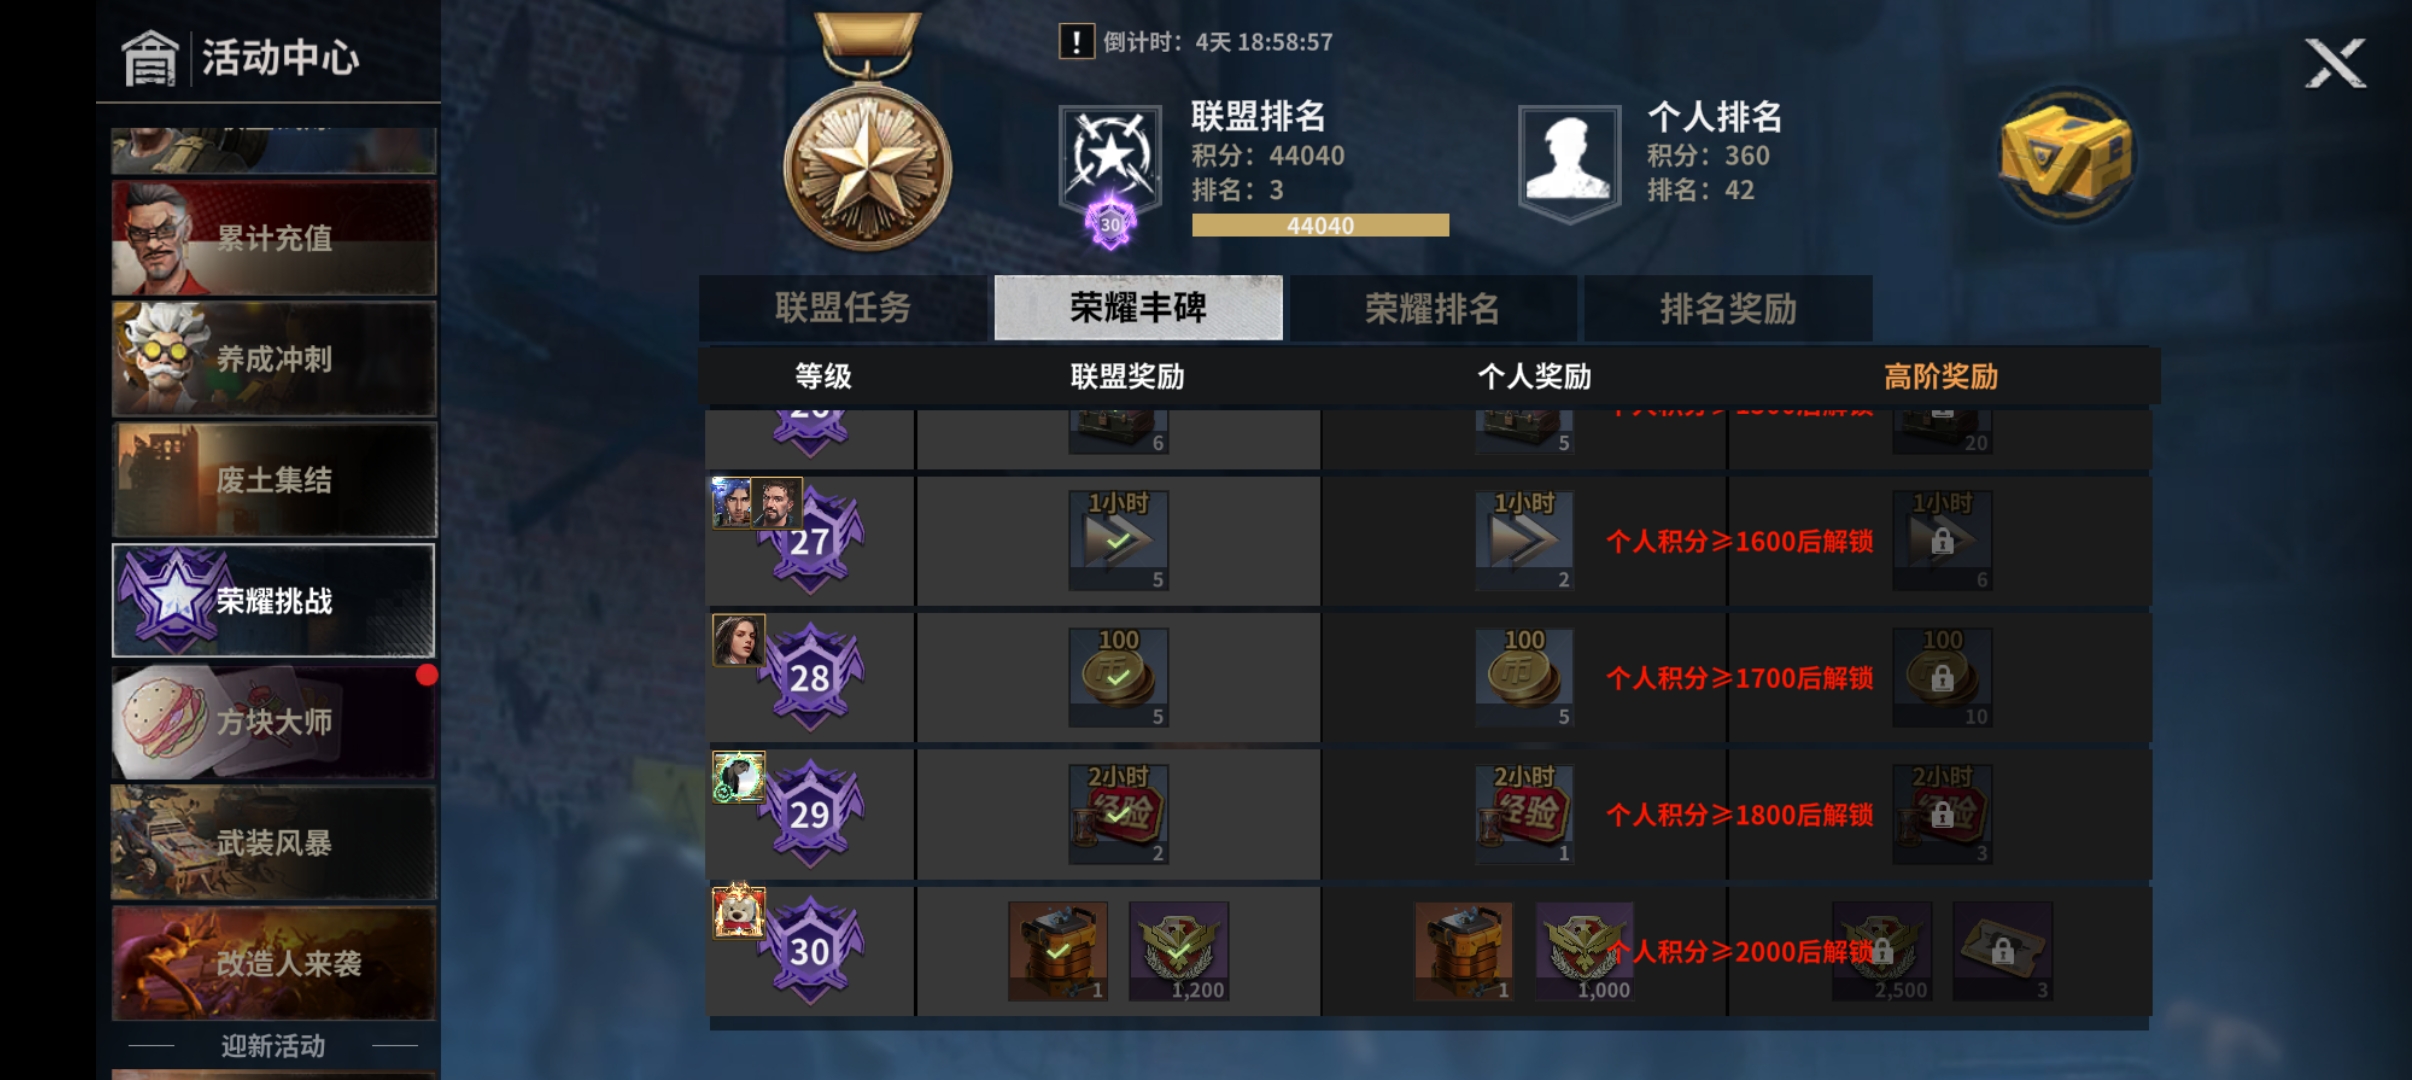Switch to the 荣耀排名 tab
2412x1080 pixels.
[x=1432, y=308]
